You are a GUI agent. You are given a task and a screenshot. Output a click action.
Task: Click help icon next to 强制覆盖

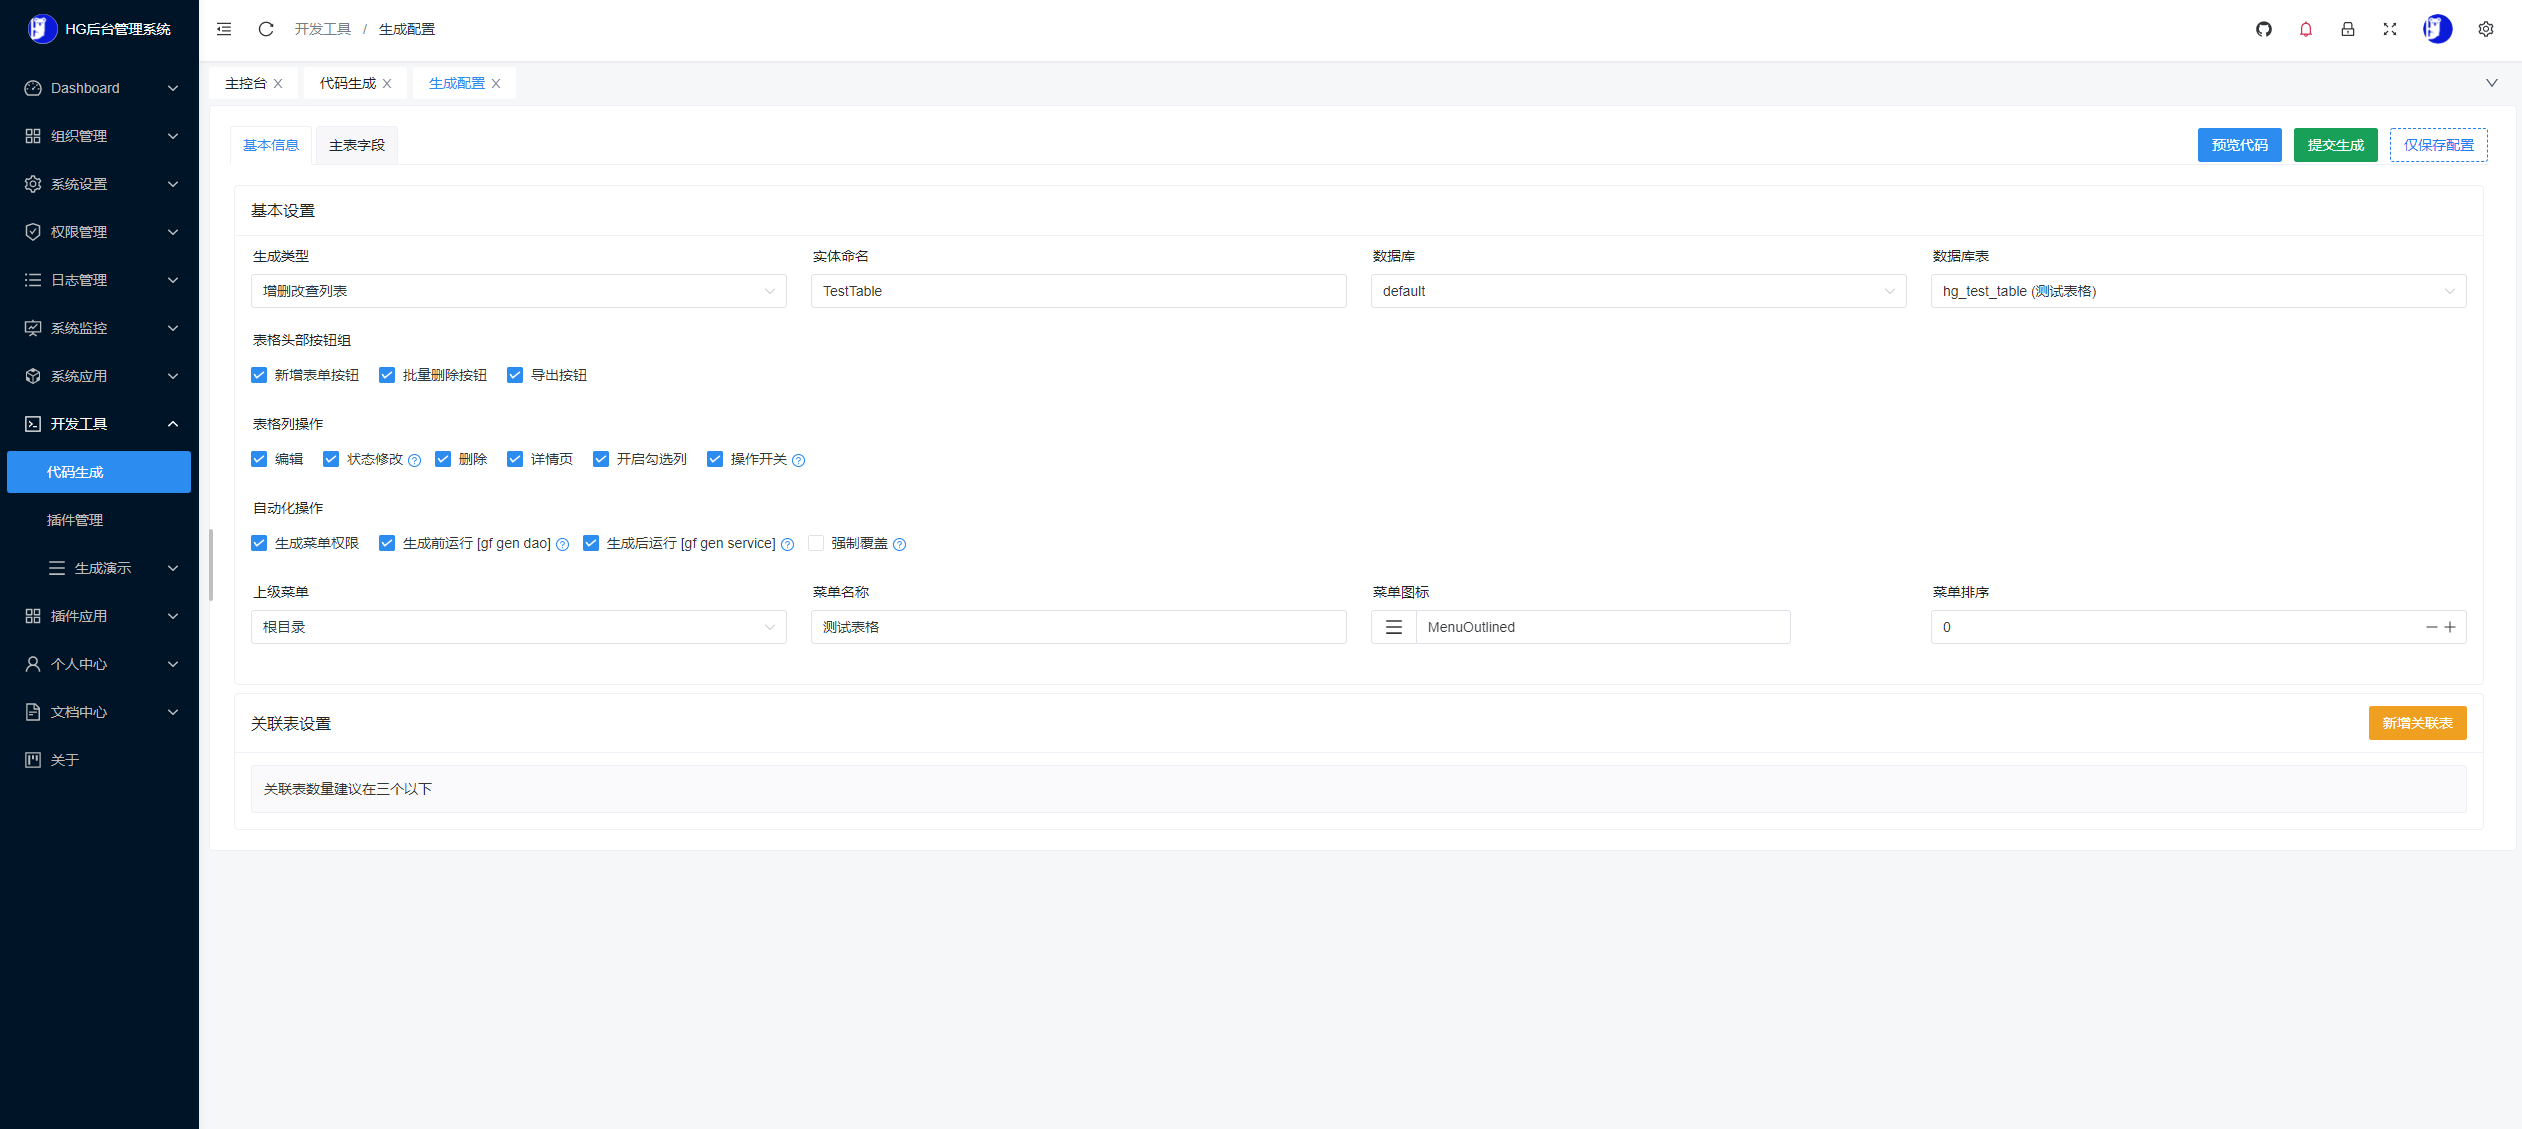(x=899, y=544)
